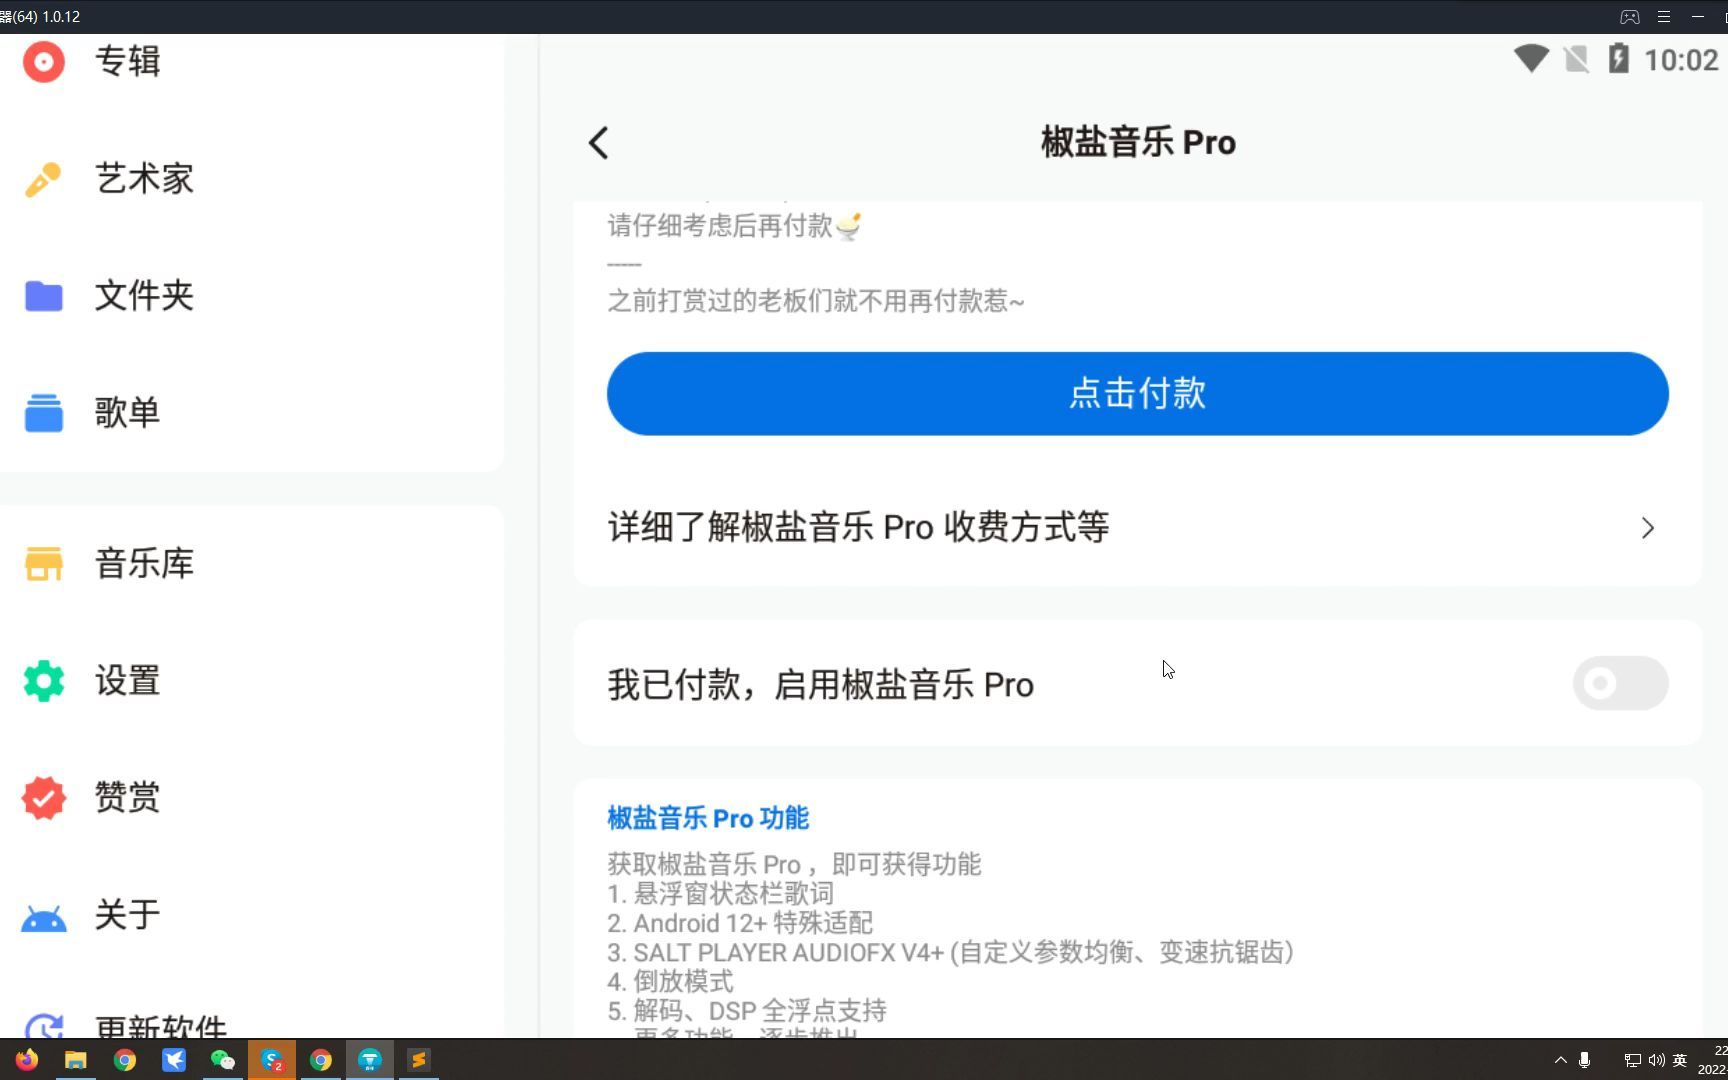
Task: Open the S app with badge 2
Action: point(272,1060)
